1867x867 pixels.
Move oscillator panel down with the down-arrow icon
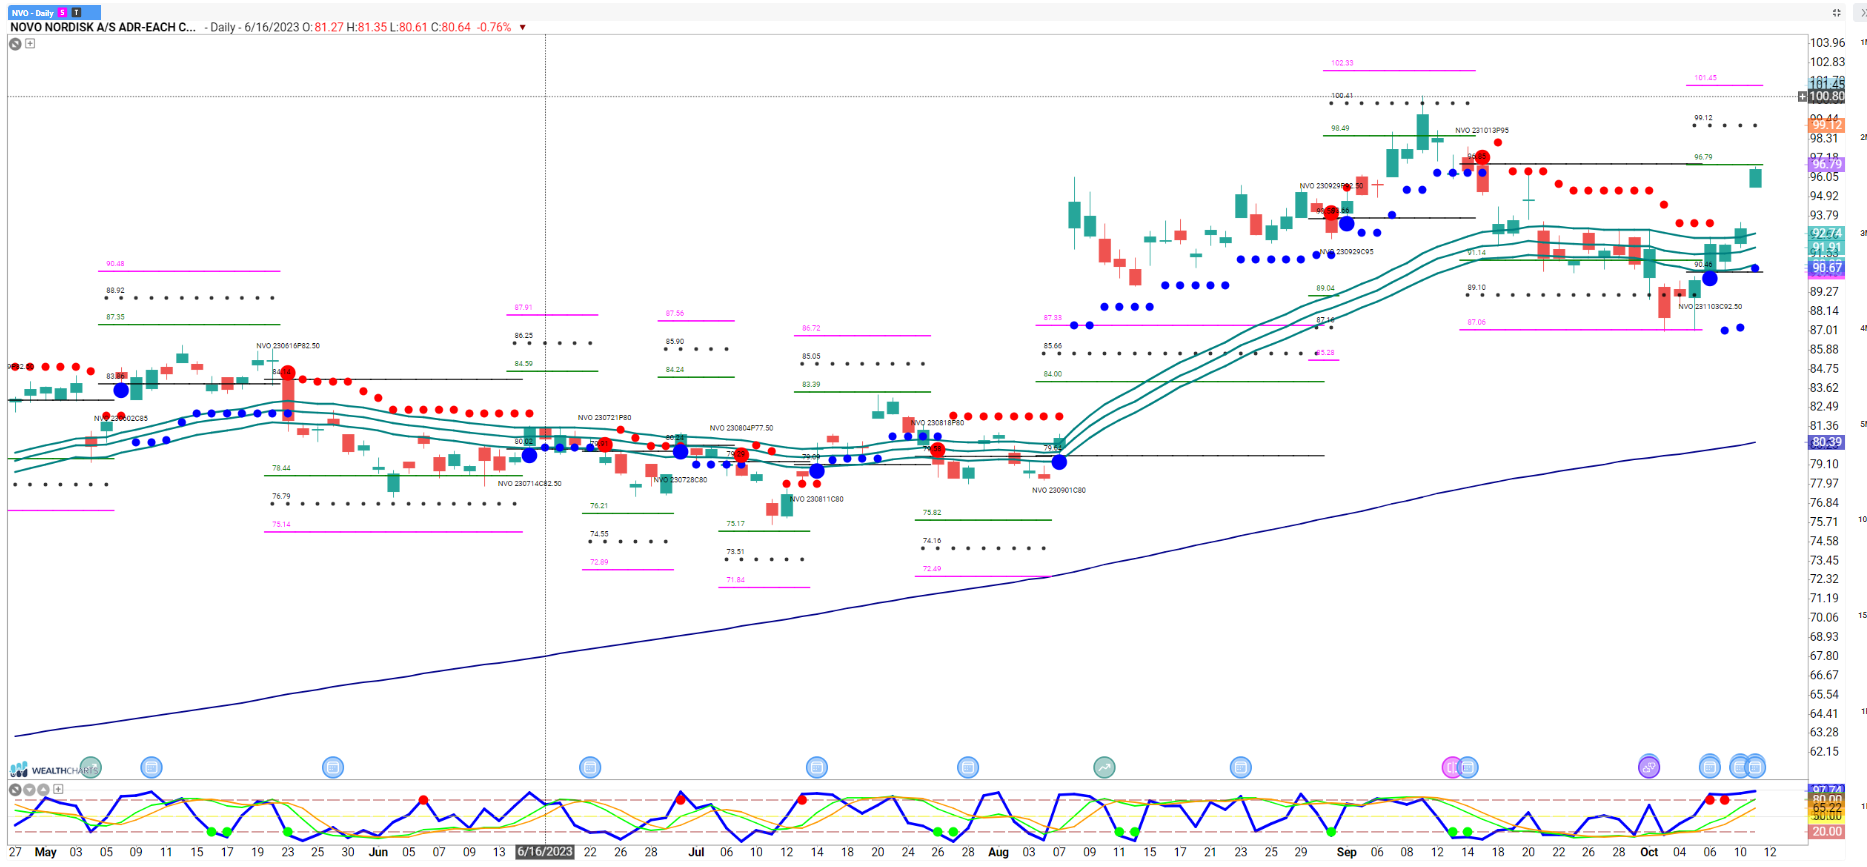[x=29, y=789]
